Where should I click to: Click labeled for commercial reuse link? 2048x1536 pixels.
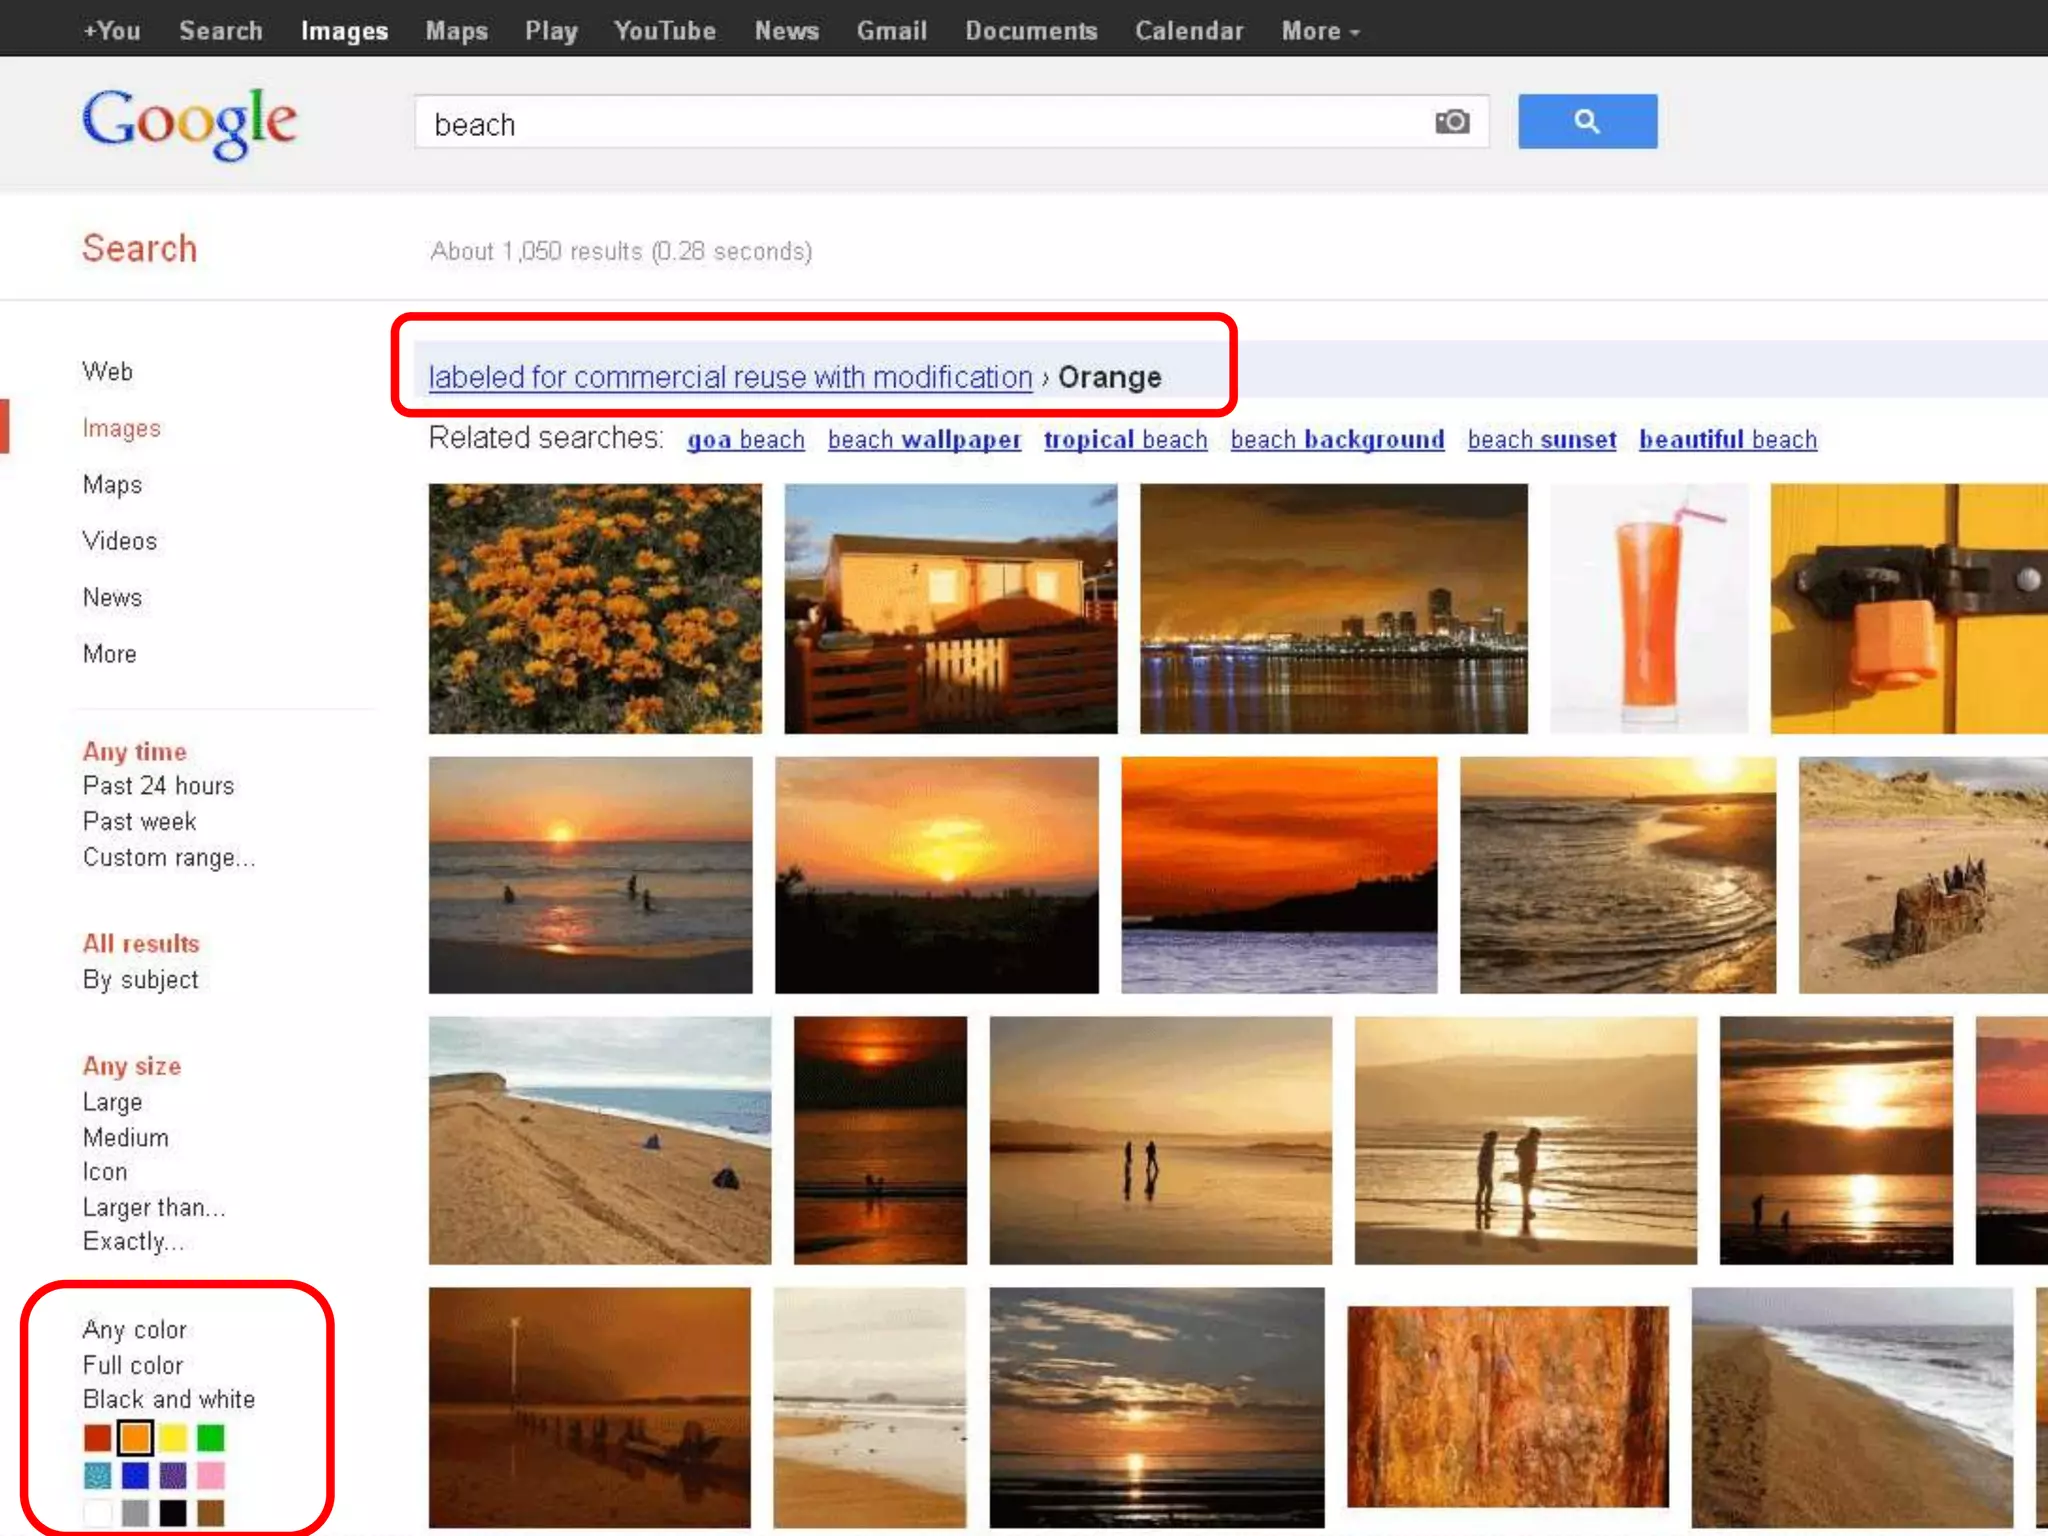pos(730,378)
